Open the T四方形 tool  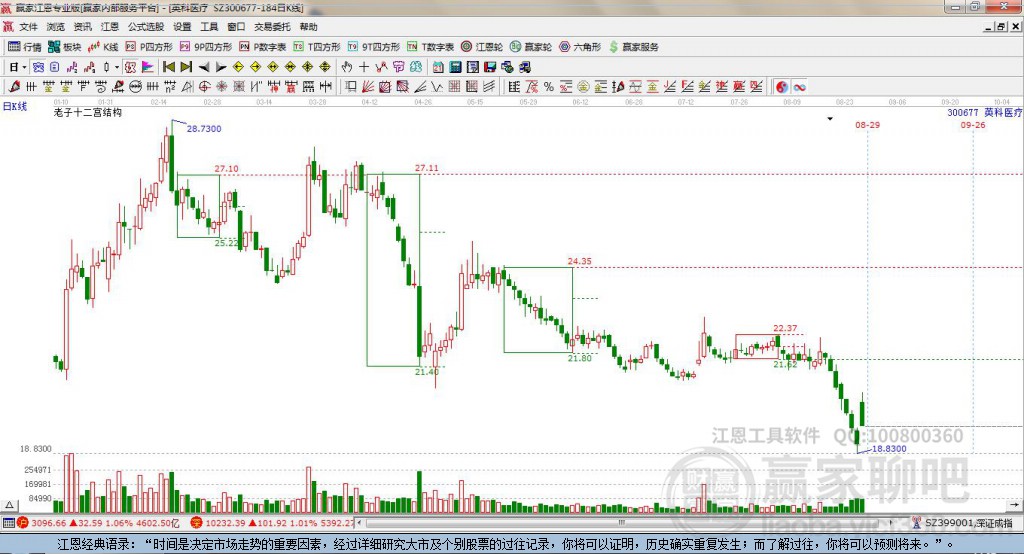(317, 47)
